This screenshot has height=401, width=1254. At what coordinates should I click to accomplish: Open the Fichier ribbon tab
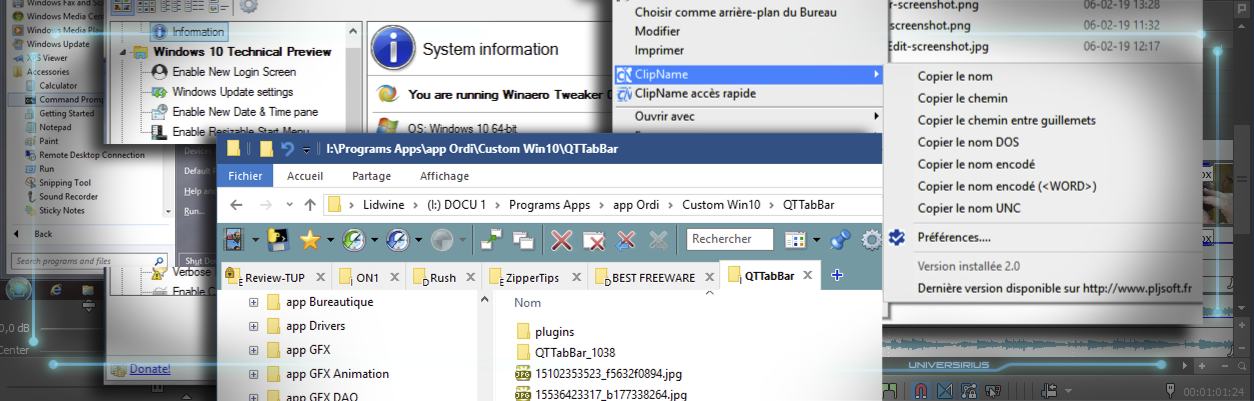click(x=244, y=176)
